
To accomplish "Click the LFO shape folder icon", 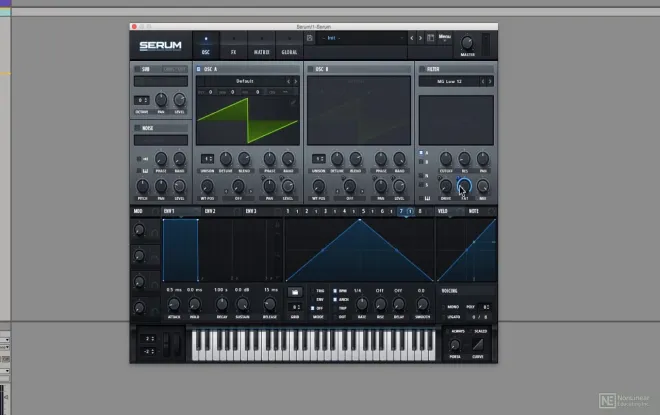I will coord(295,292).
